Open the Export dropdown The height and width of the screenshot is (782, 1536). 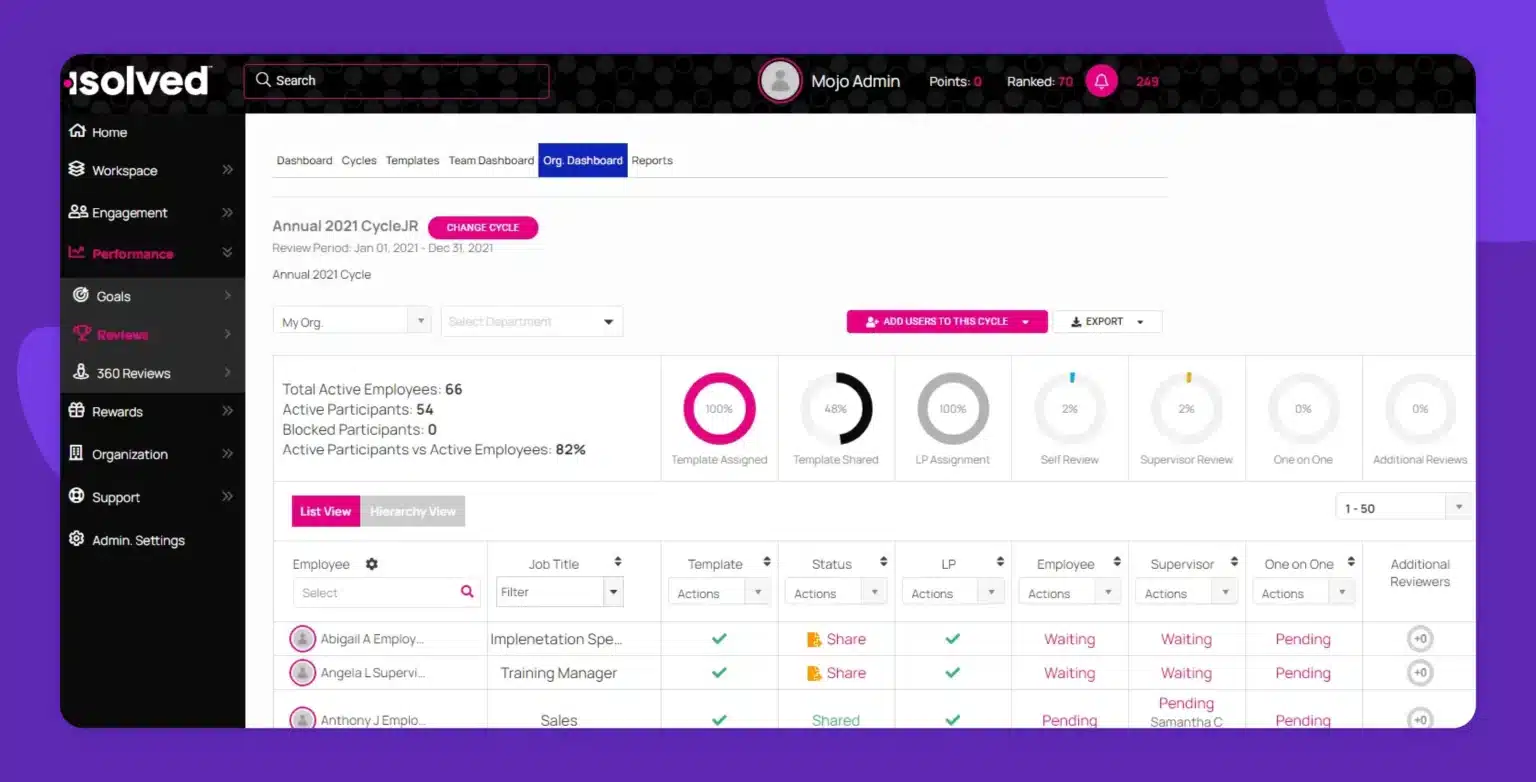(x=1107, y=322)
